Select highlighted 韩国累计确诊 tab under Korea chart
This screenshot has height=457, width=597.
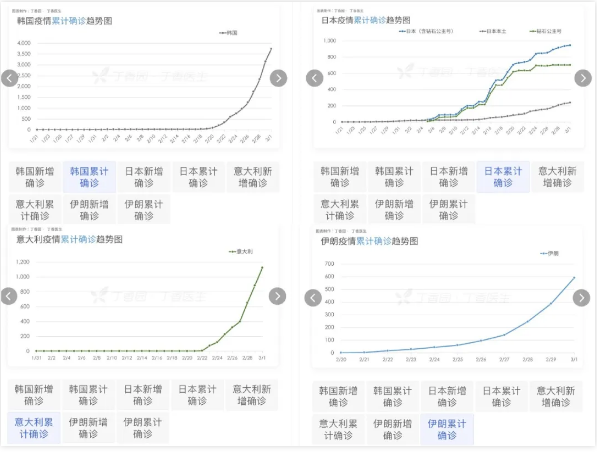[89, 177]
